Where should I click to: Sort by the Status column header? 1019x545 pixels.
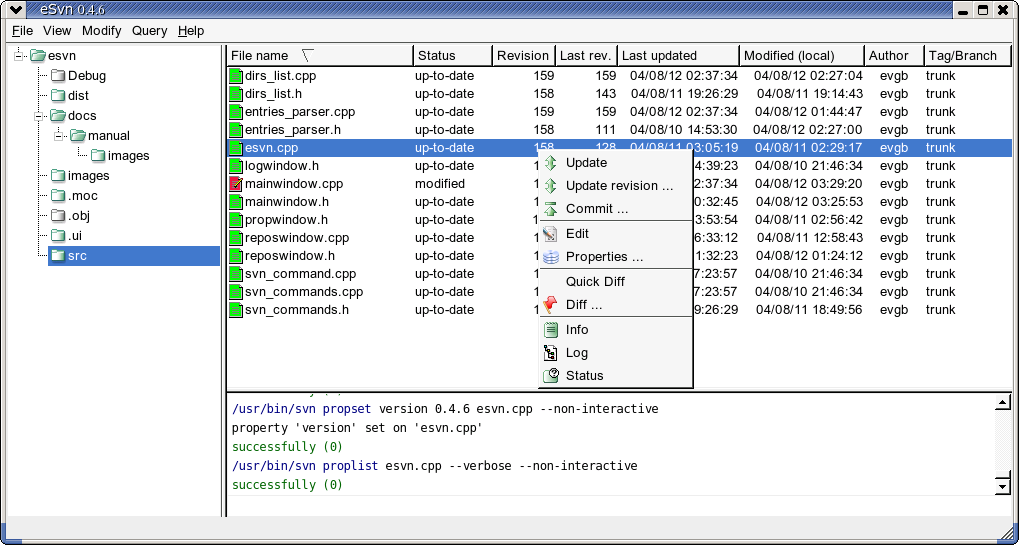click(452, 56)
